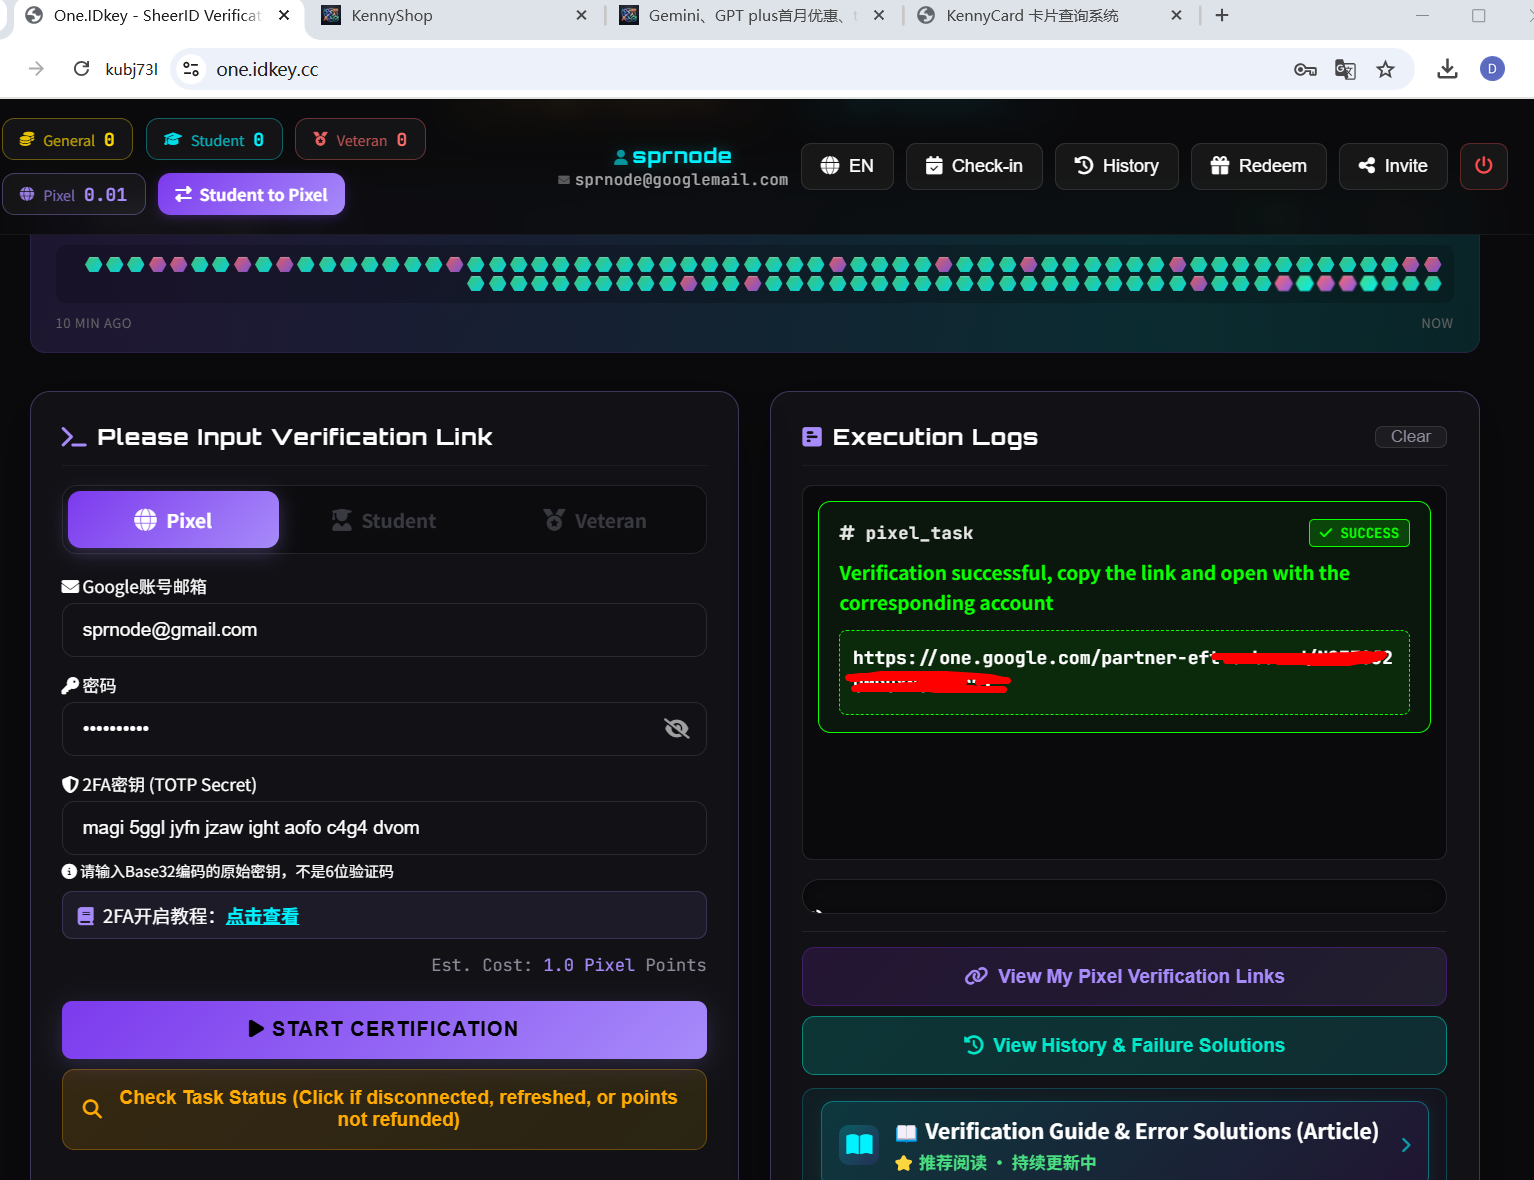Click the password input field

point(384,729)
